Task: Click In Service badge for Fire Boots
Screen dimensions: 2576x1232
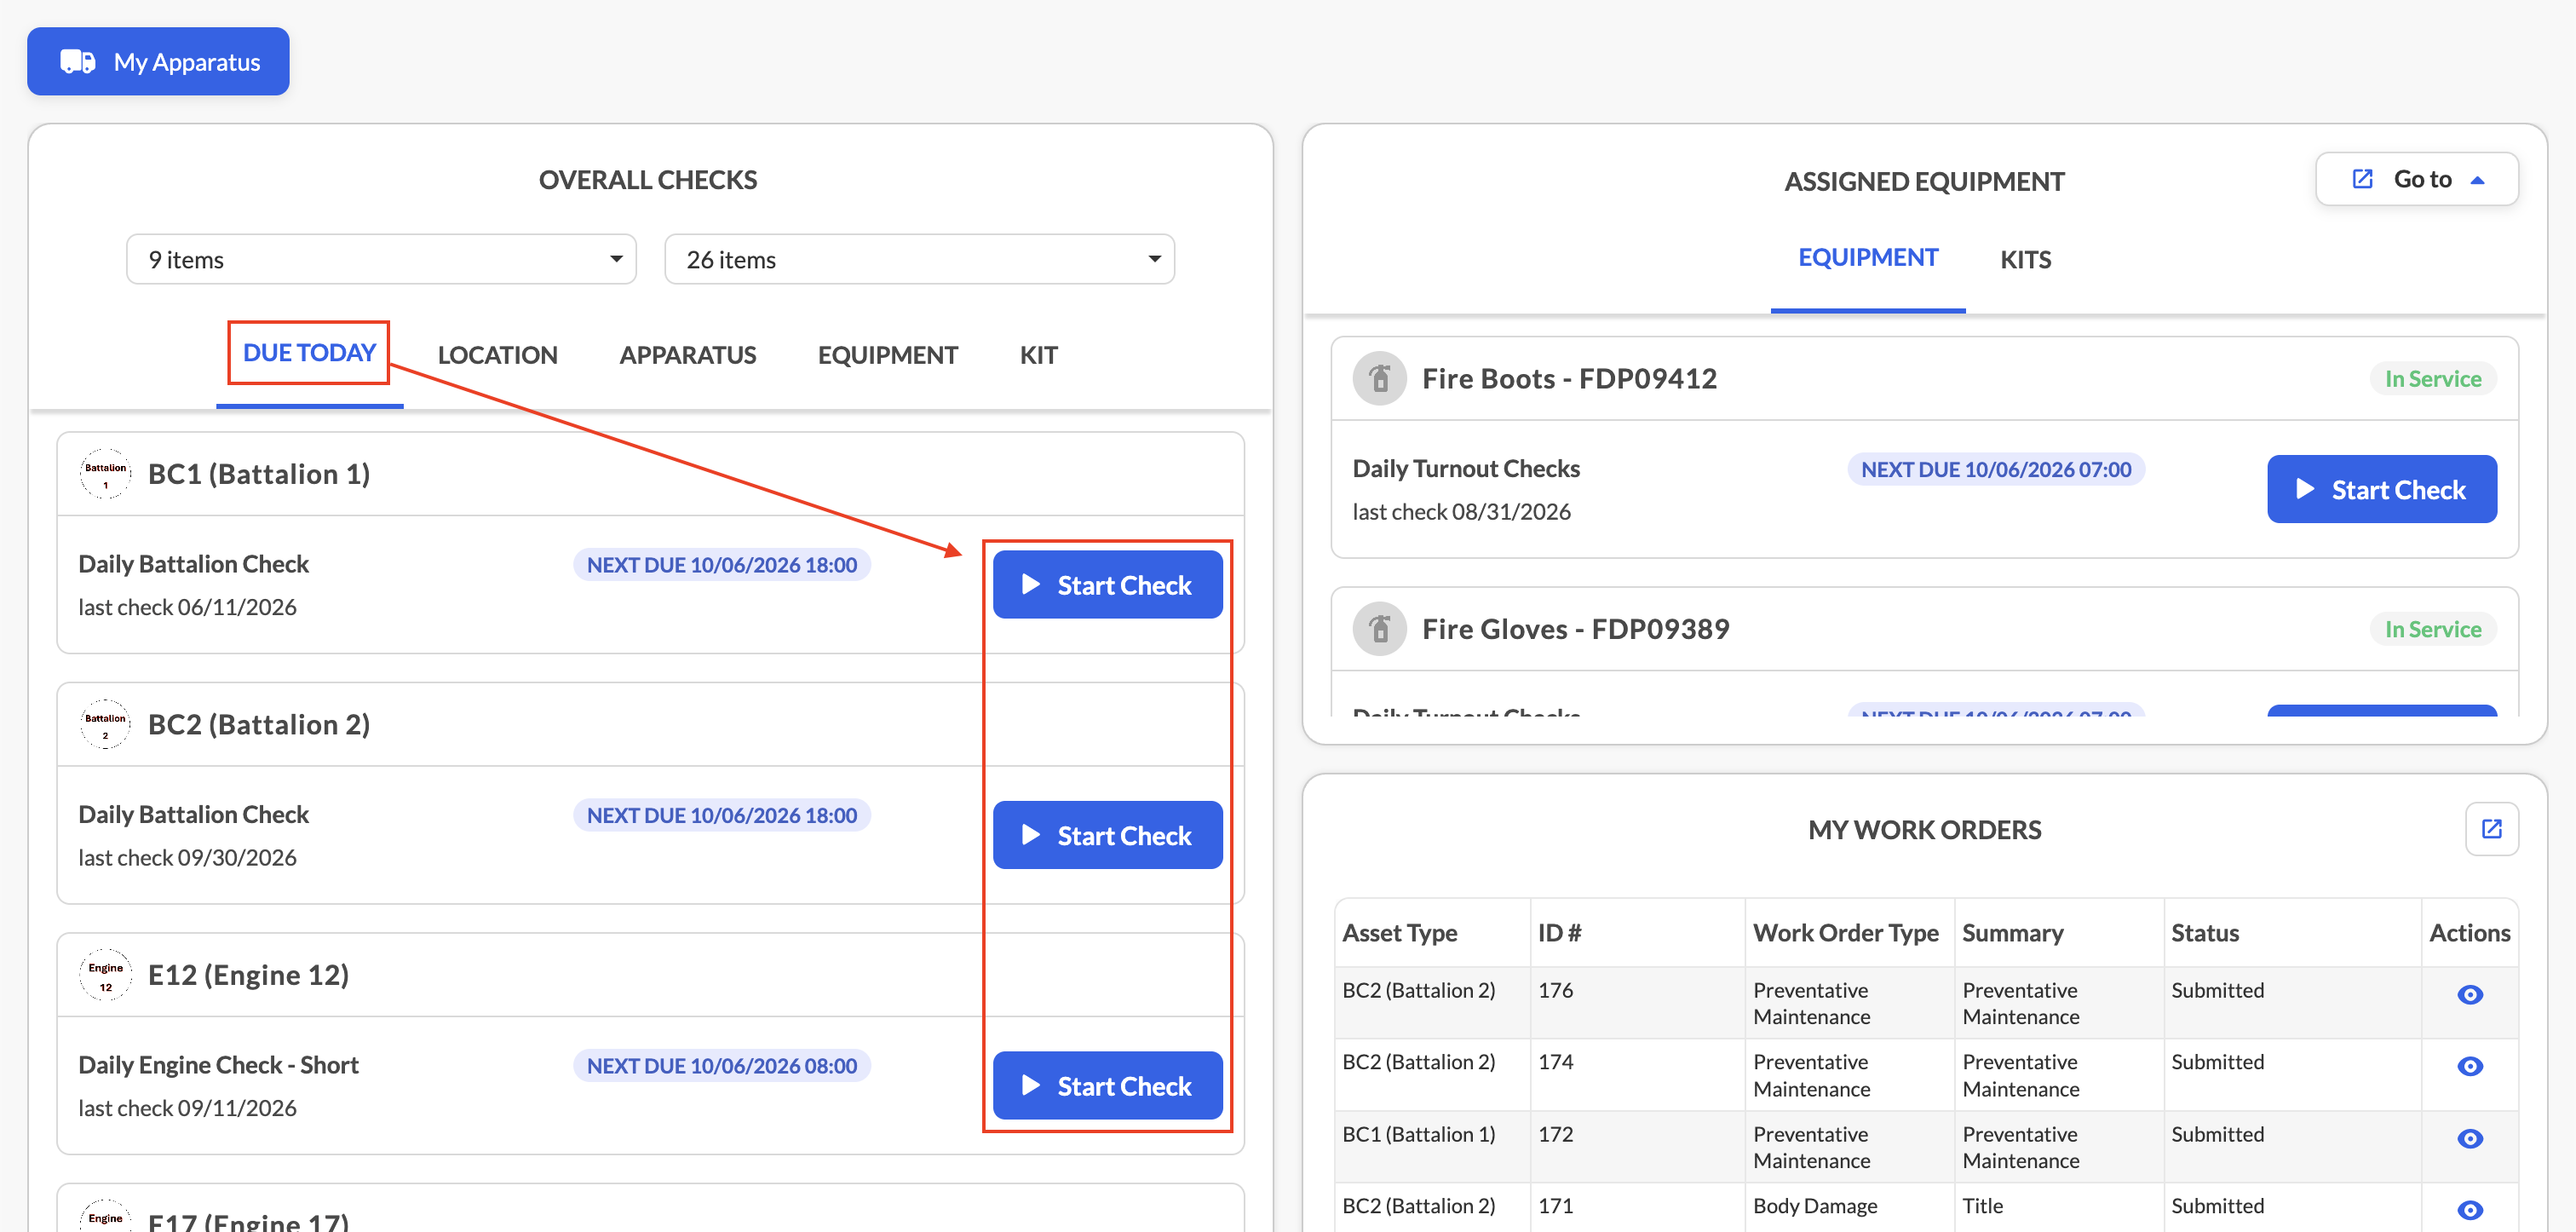Action: click(2432, 379)
